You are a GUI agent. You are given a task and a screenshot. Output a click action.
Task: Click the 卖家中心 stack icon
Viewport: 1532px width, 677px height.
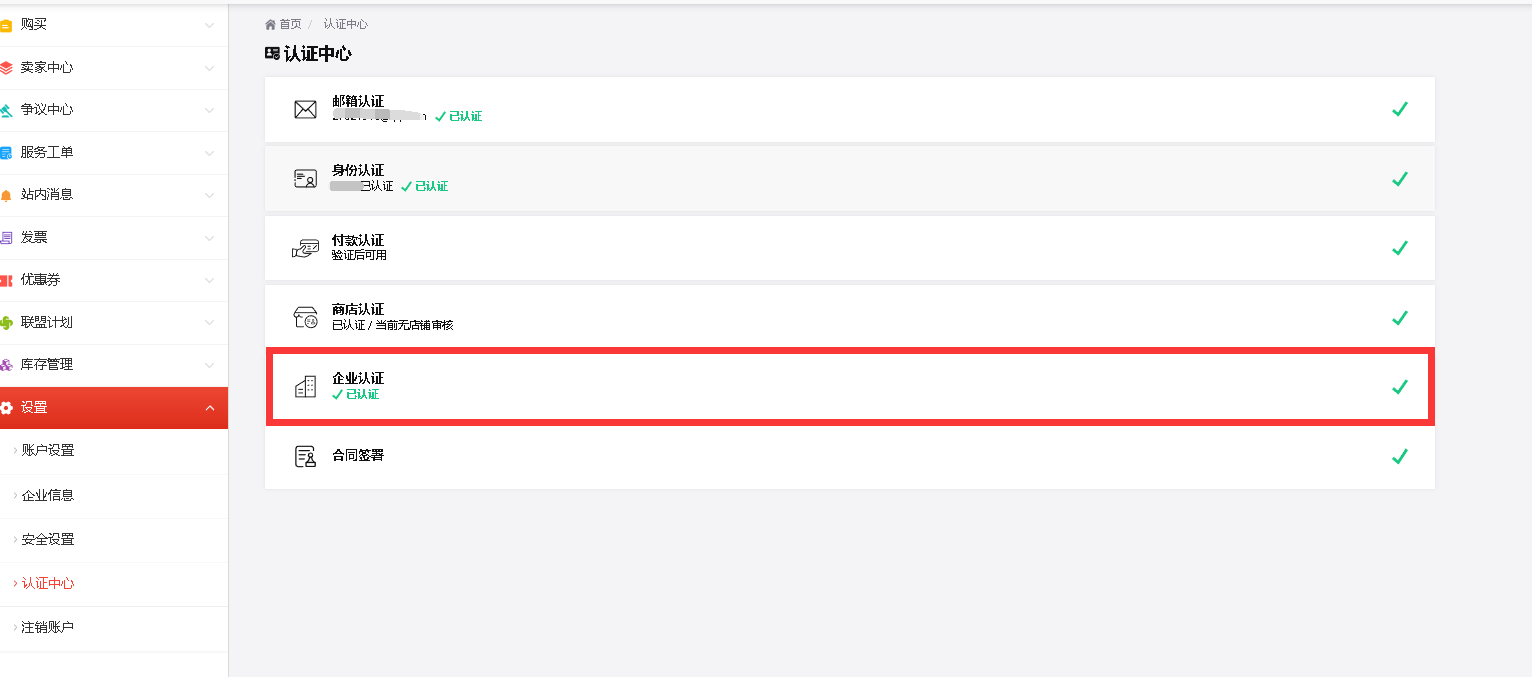6,68
